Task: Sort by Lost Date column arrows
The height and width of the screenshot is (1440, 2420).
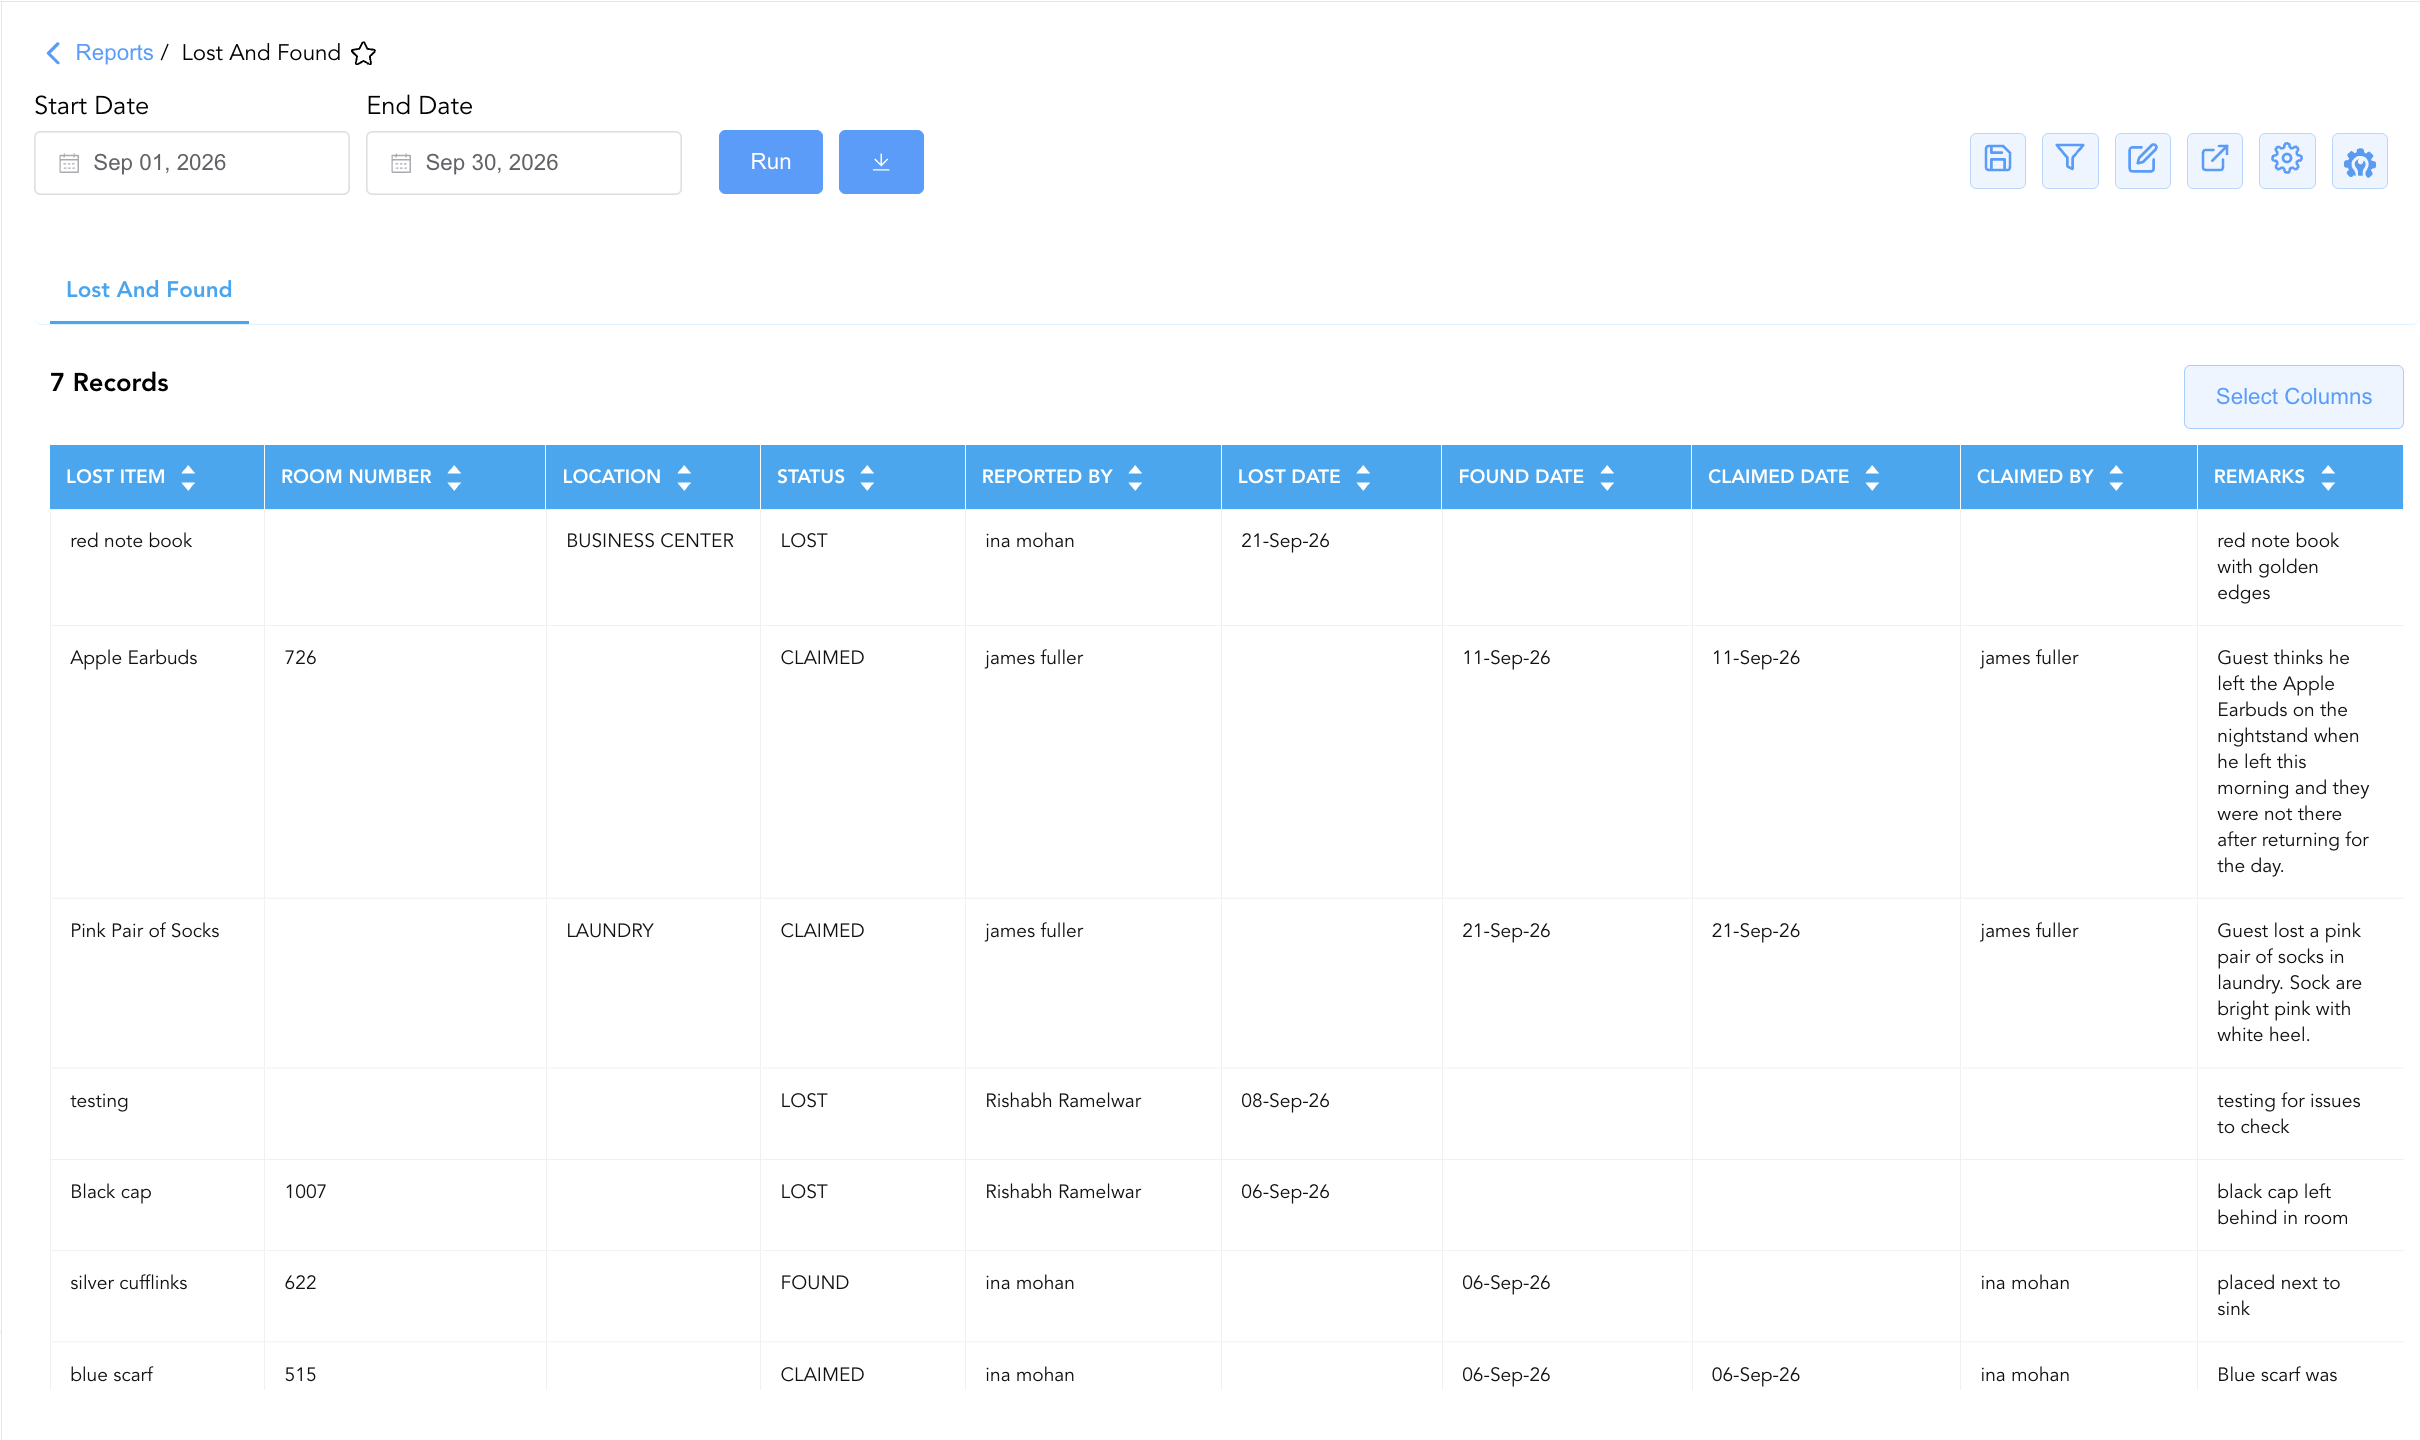Action: click(1363, 477)
